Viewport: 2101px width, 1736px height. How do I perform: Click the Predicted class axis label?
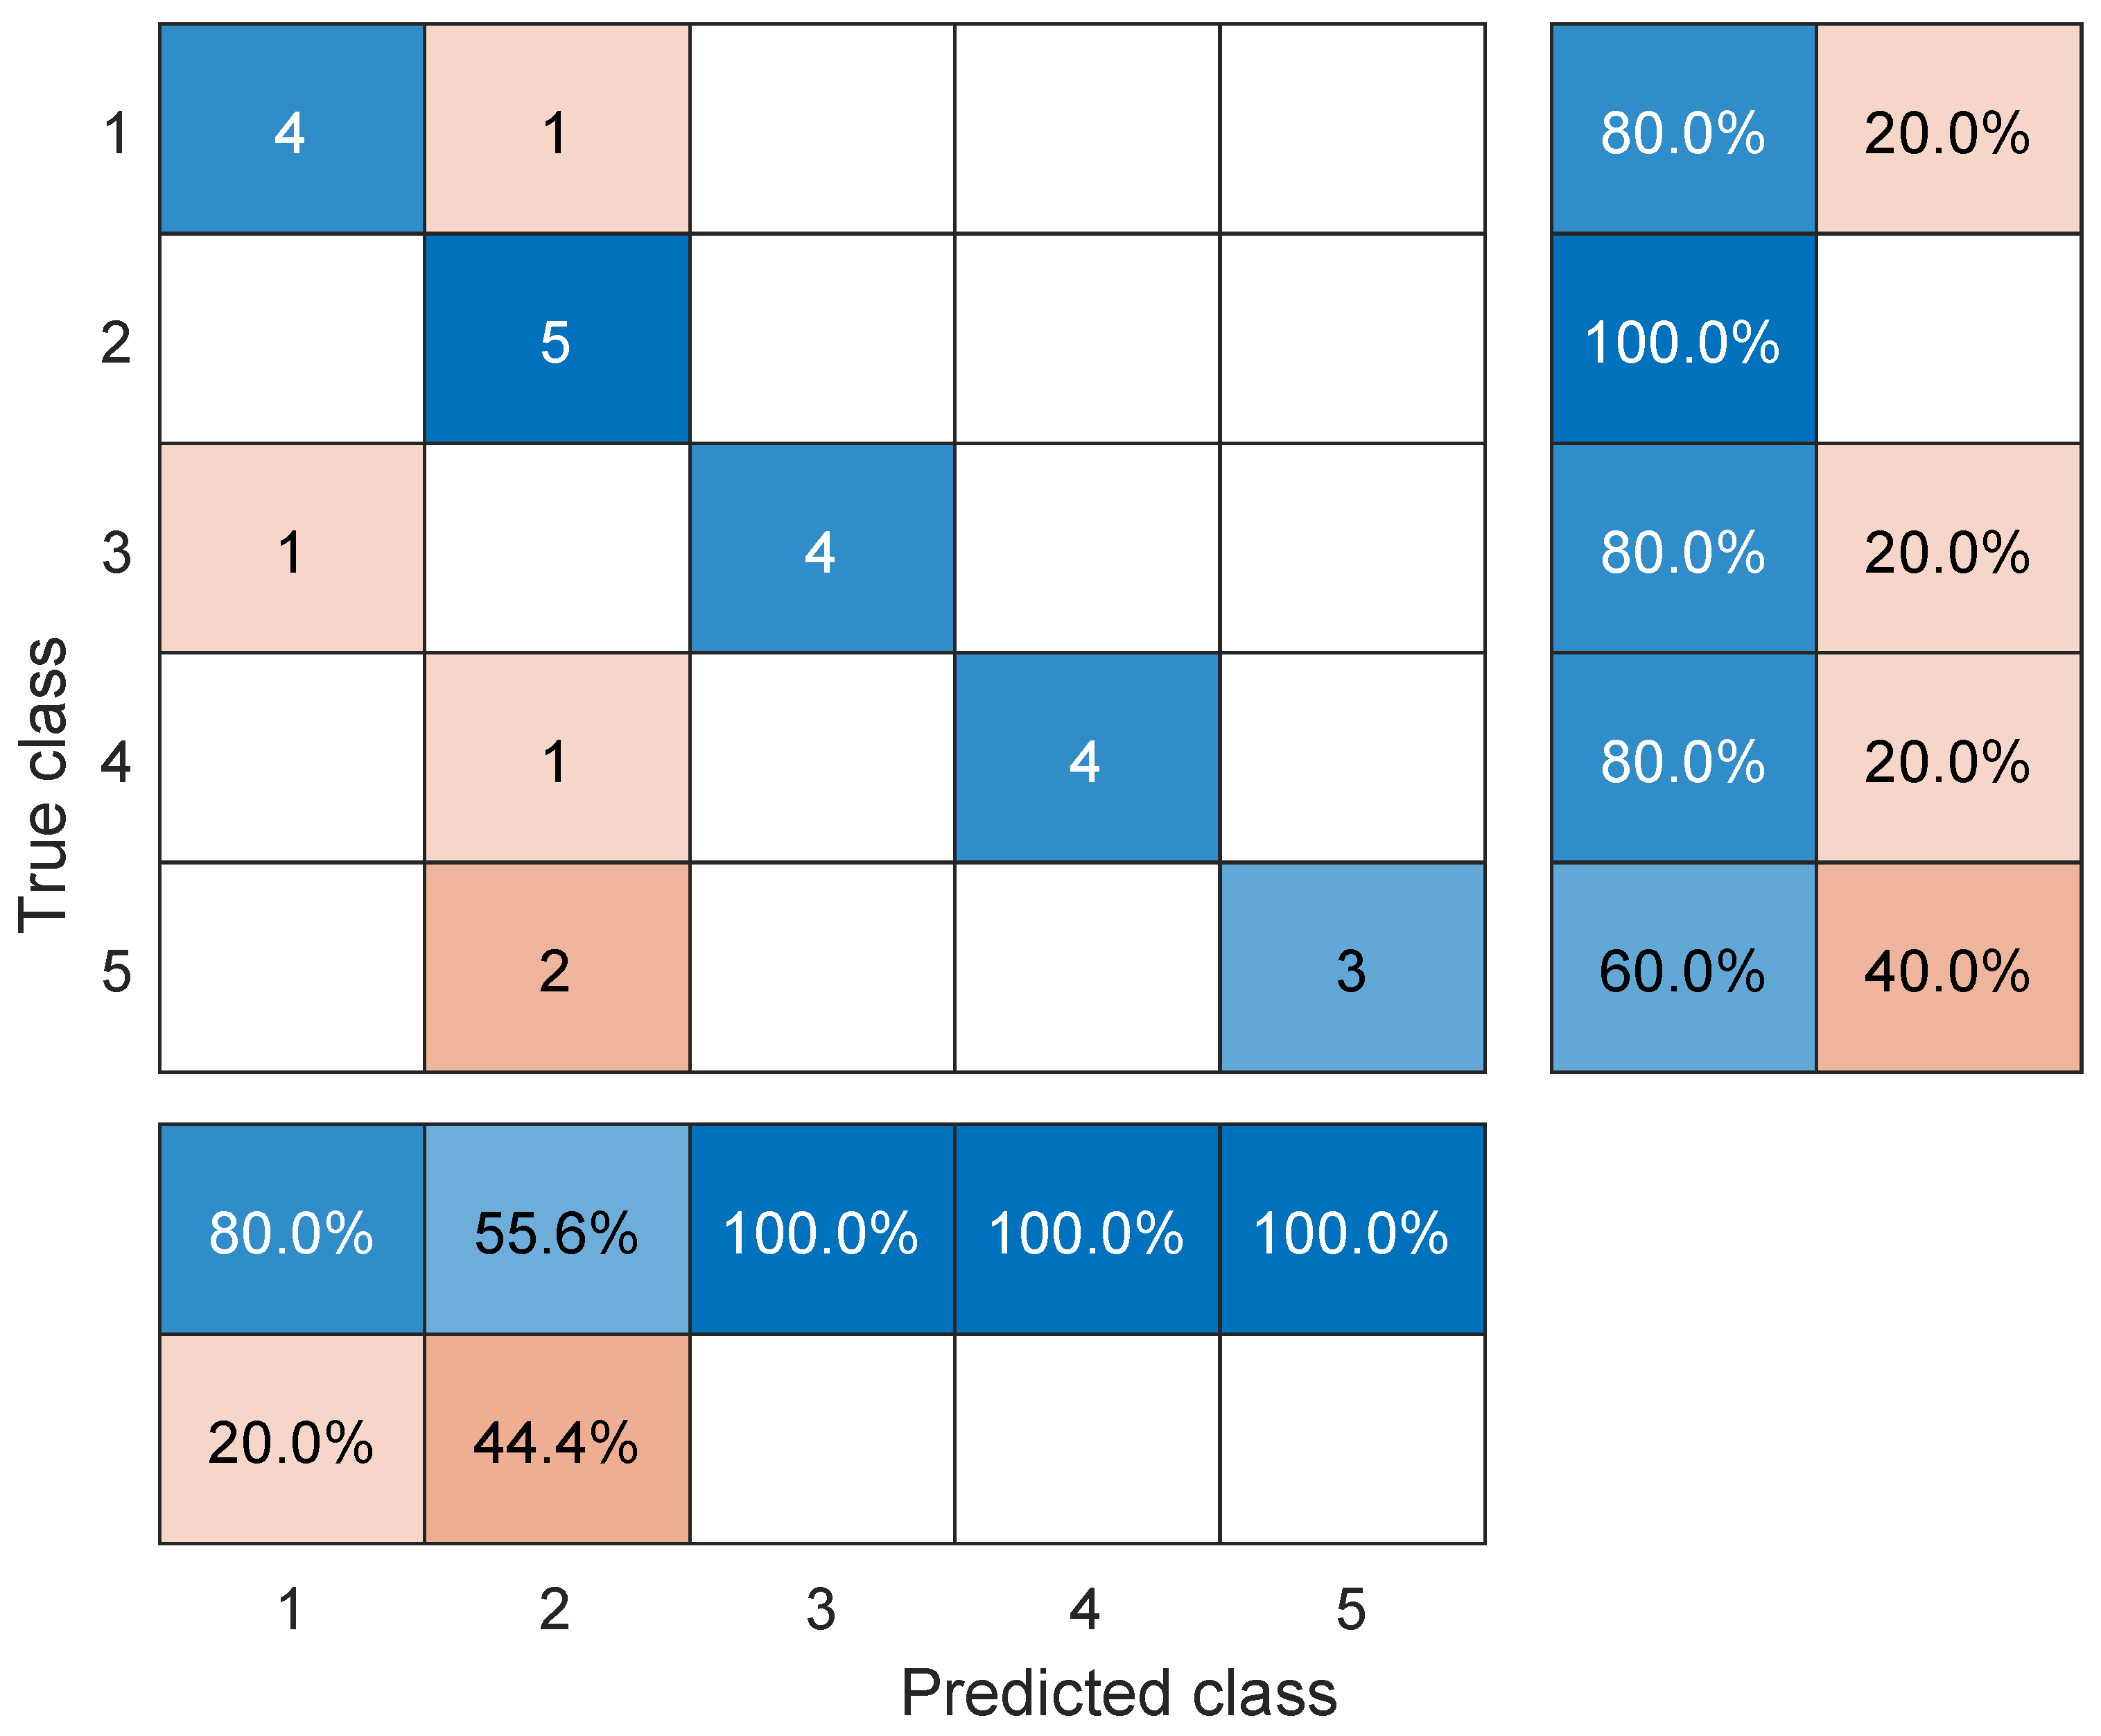(1118, 1692)
